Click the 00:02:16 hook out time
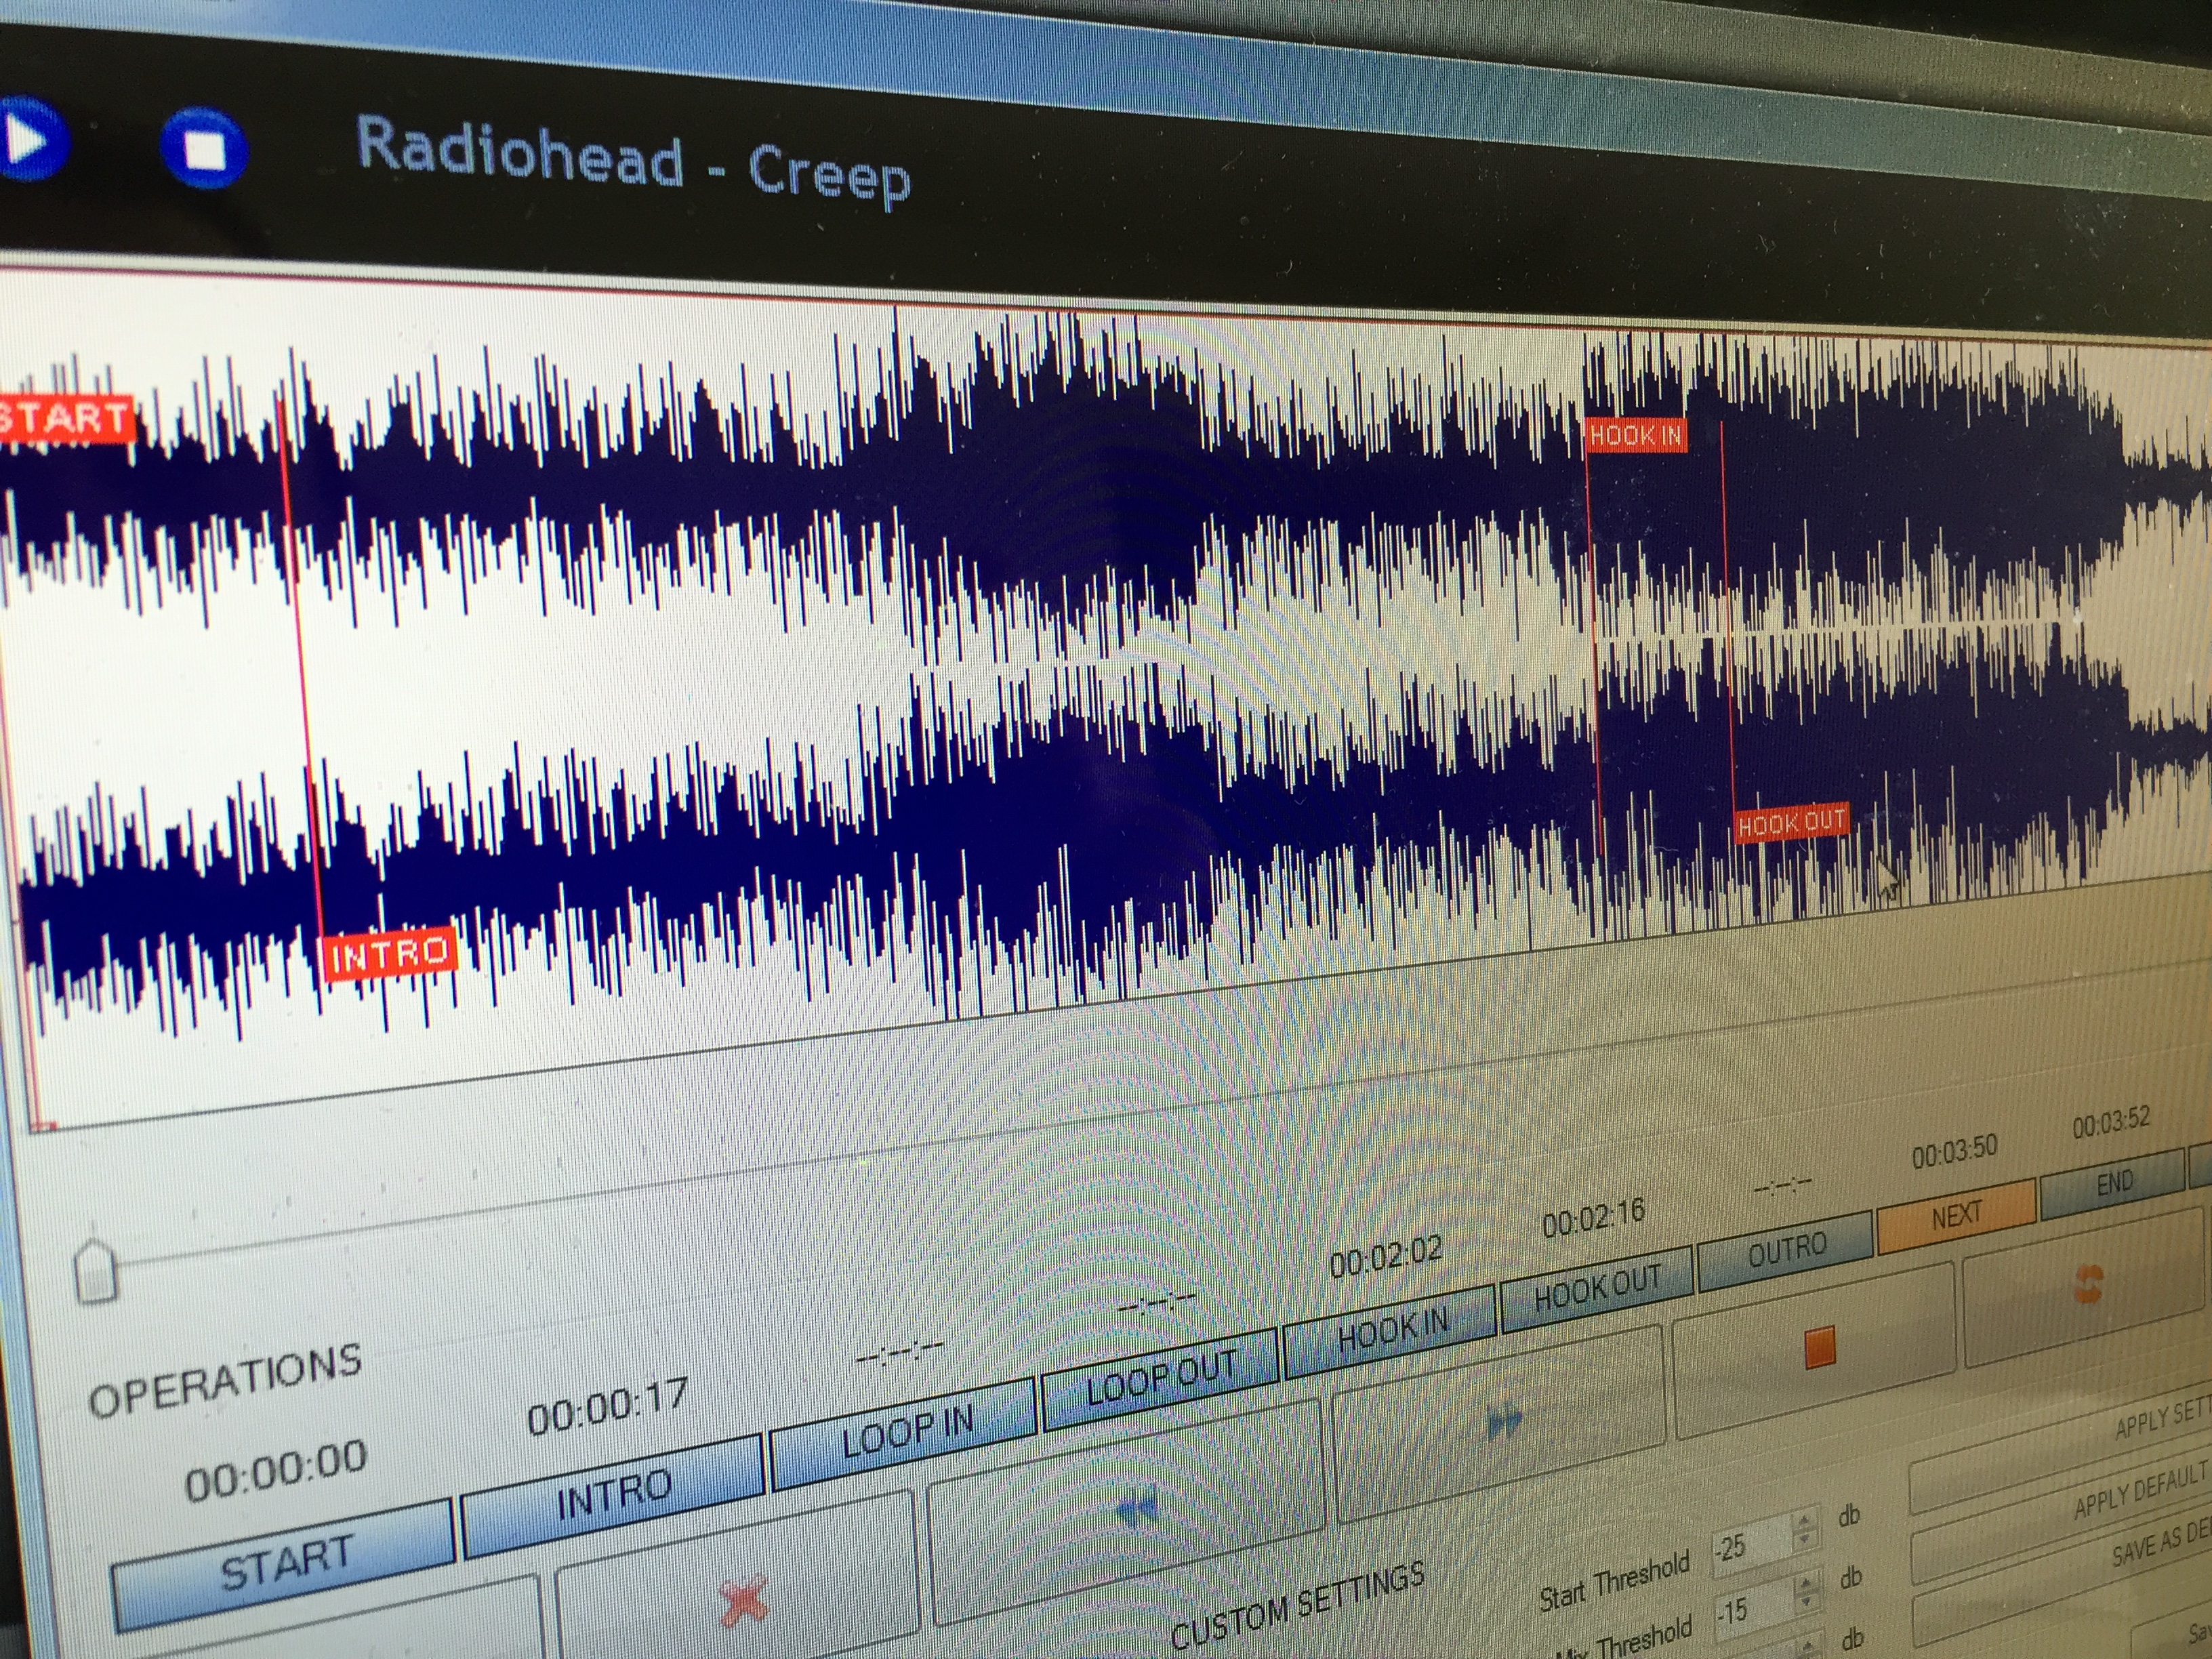The width and height of the screenshot is (2212, 1659). 1593,1218
